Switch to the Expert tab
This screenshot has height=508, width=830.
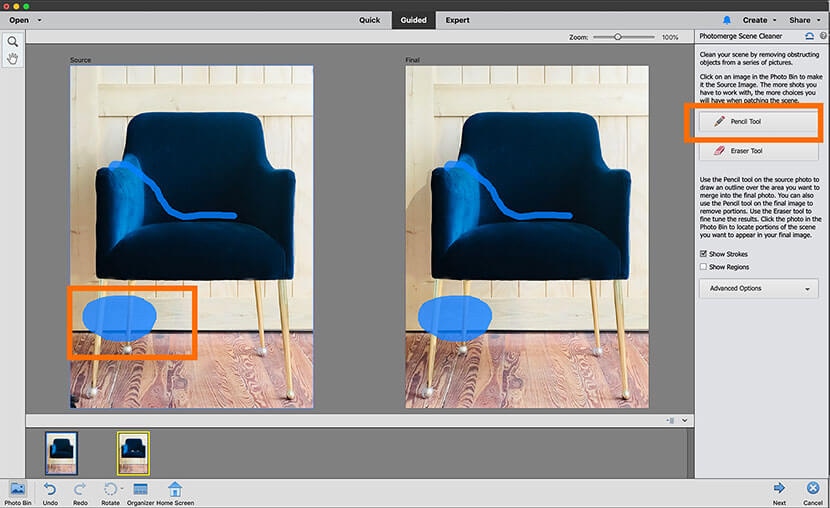[457, 20]
